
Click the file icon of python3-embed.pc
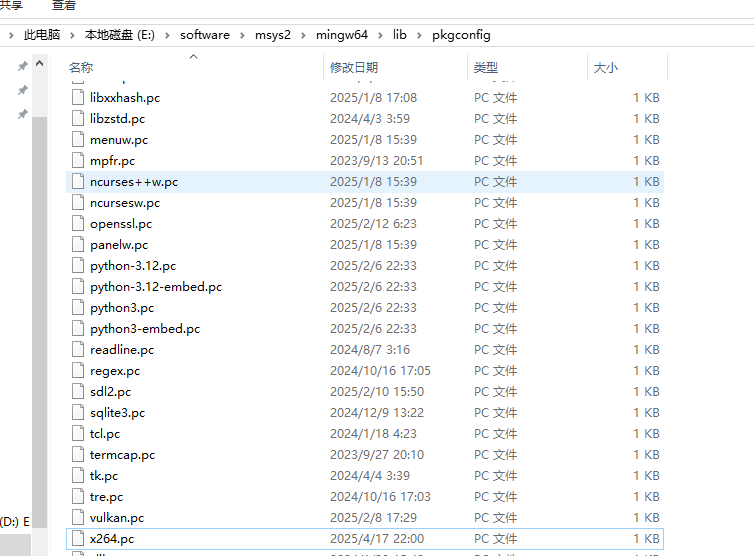pos(78,329)
